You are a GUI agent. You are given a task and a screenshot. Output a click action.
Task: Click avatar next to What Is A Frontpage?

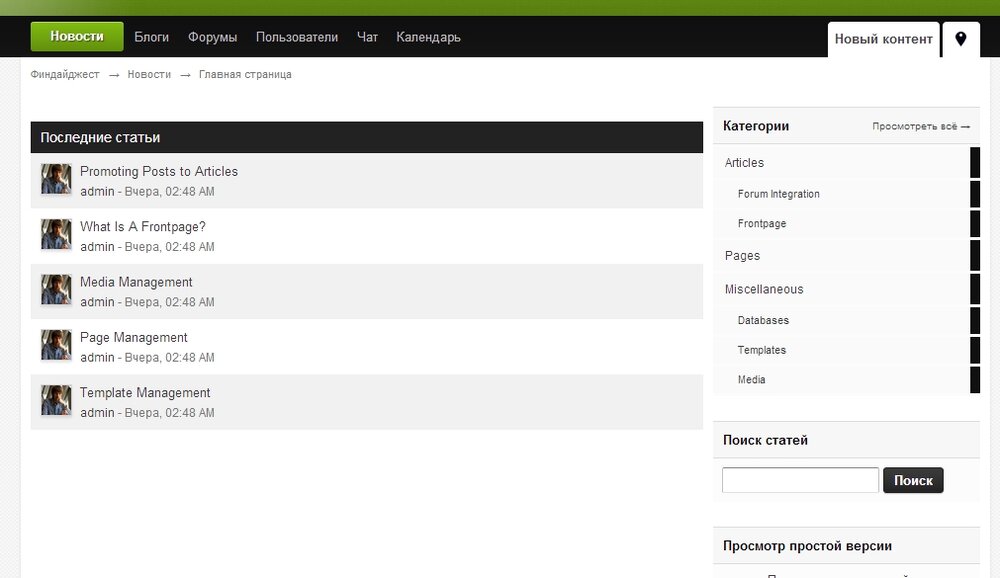click(x=56, y=235)
